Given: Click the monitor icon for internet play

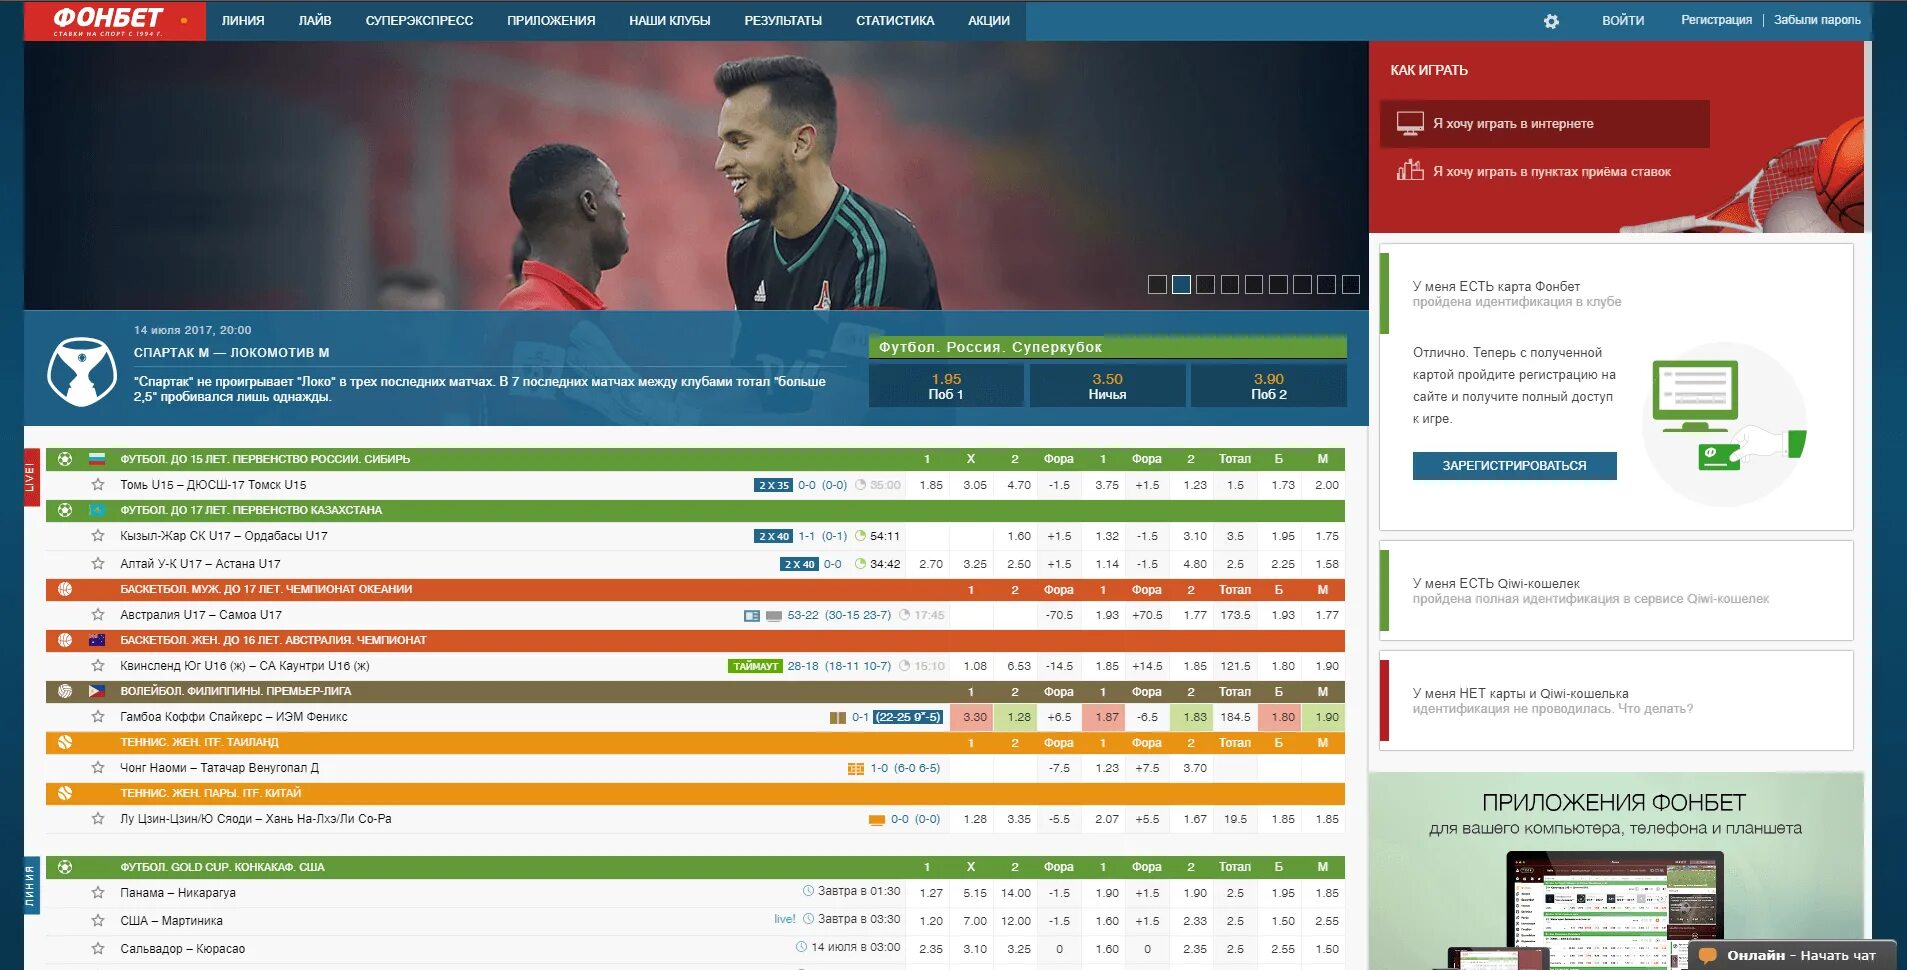Looking at the screenshot, I should 1410,123.
